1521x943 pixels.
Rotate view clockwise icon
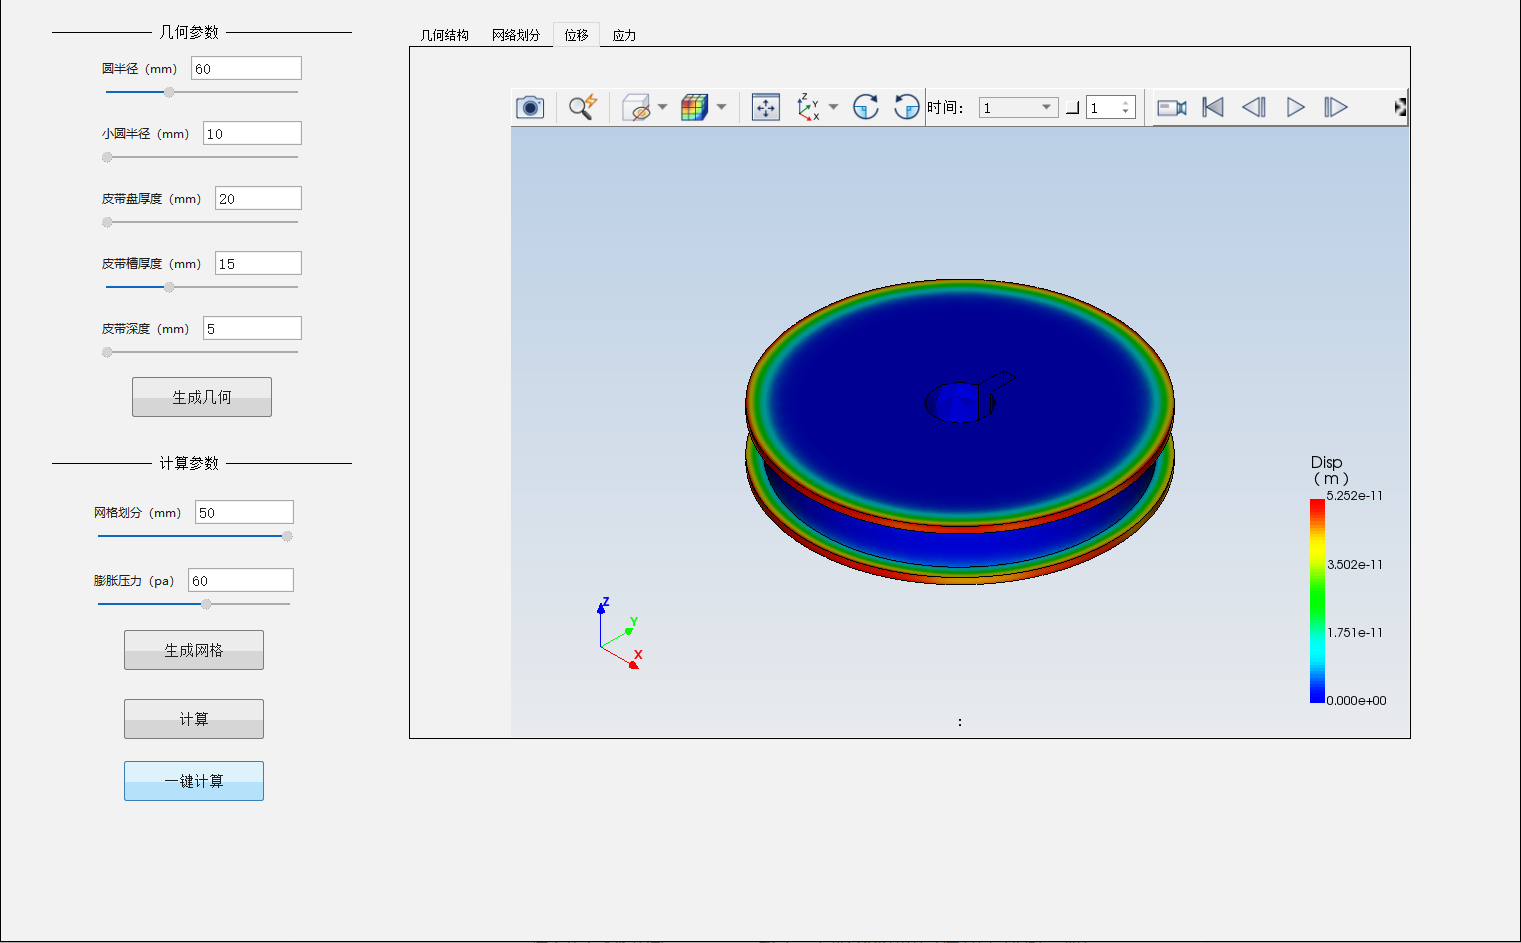click(865, 107)
